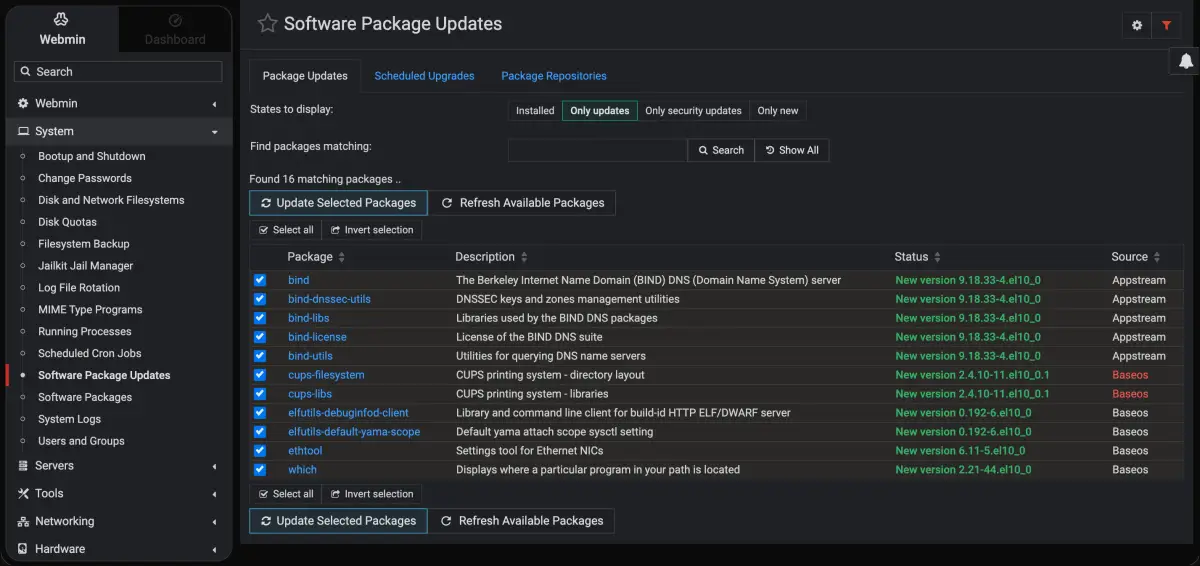The width and height of the screenshot is (1200, 566).
Task: Expand the Webmin sidebar category arrow
Action: pos(214,104)
